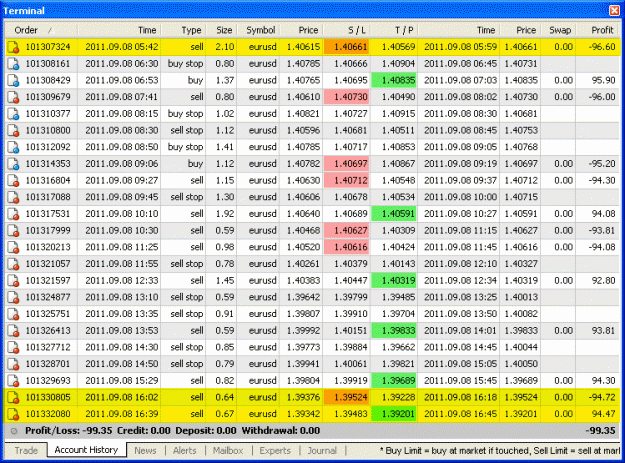
Task: Select the Account History tab
Action: click(x=86, y=450)
